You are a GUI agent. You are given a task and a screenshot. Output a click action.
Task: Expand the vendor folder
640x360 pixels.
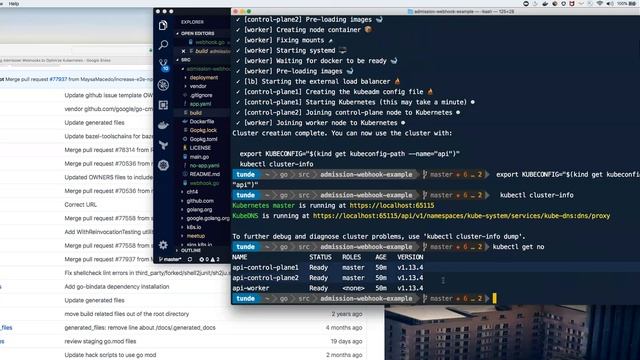(x=198, y=86)
